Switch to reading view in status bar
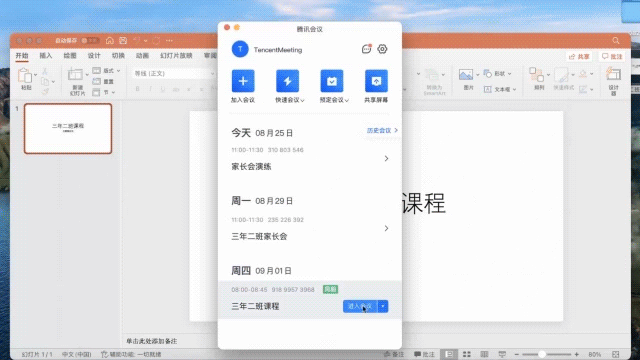The width and height of the screenshot is (640, 360). (x=484, y=354)
